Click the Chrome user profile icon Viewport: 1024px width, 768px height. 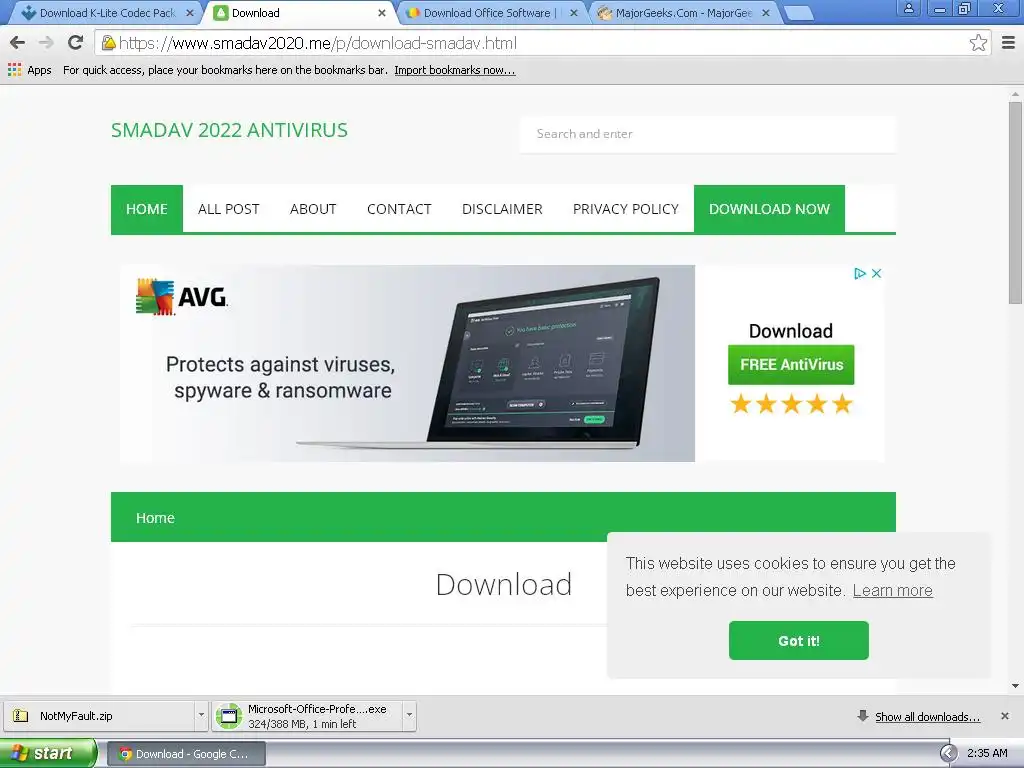click(908, 8)
